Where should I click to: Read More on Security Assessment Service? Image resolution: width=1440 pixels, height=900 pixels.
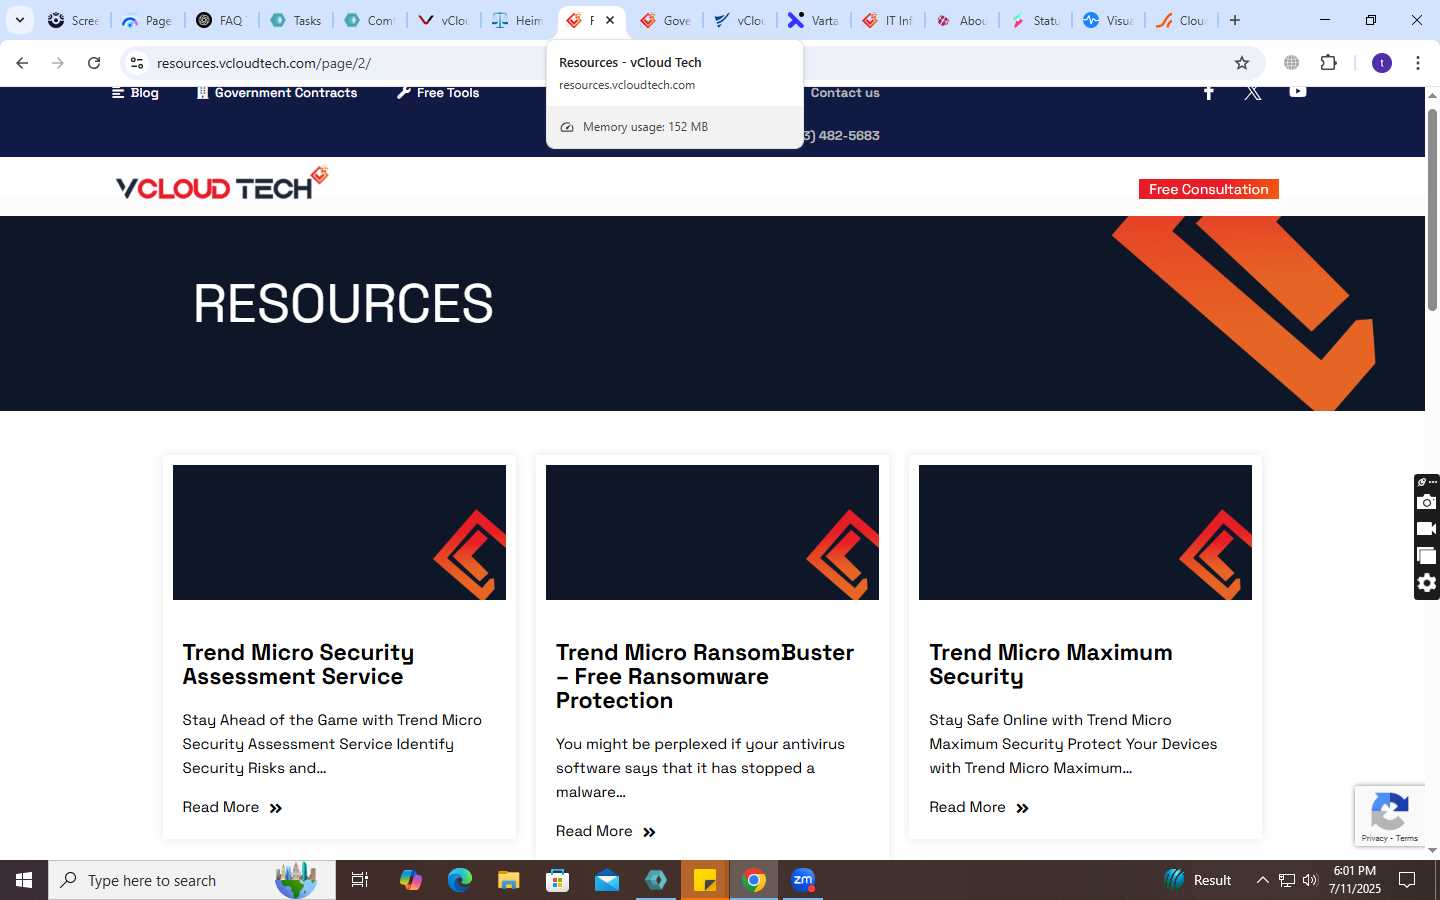232,807
